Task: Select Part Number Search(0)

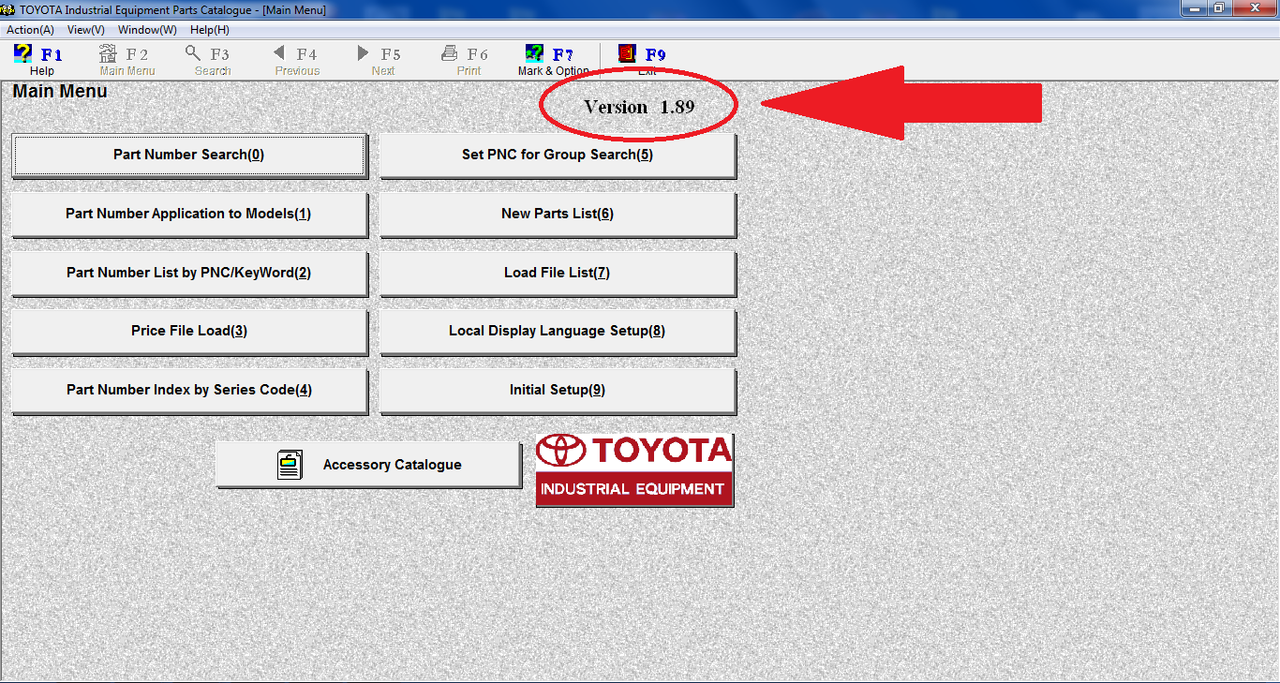Action: [189, 155]
